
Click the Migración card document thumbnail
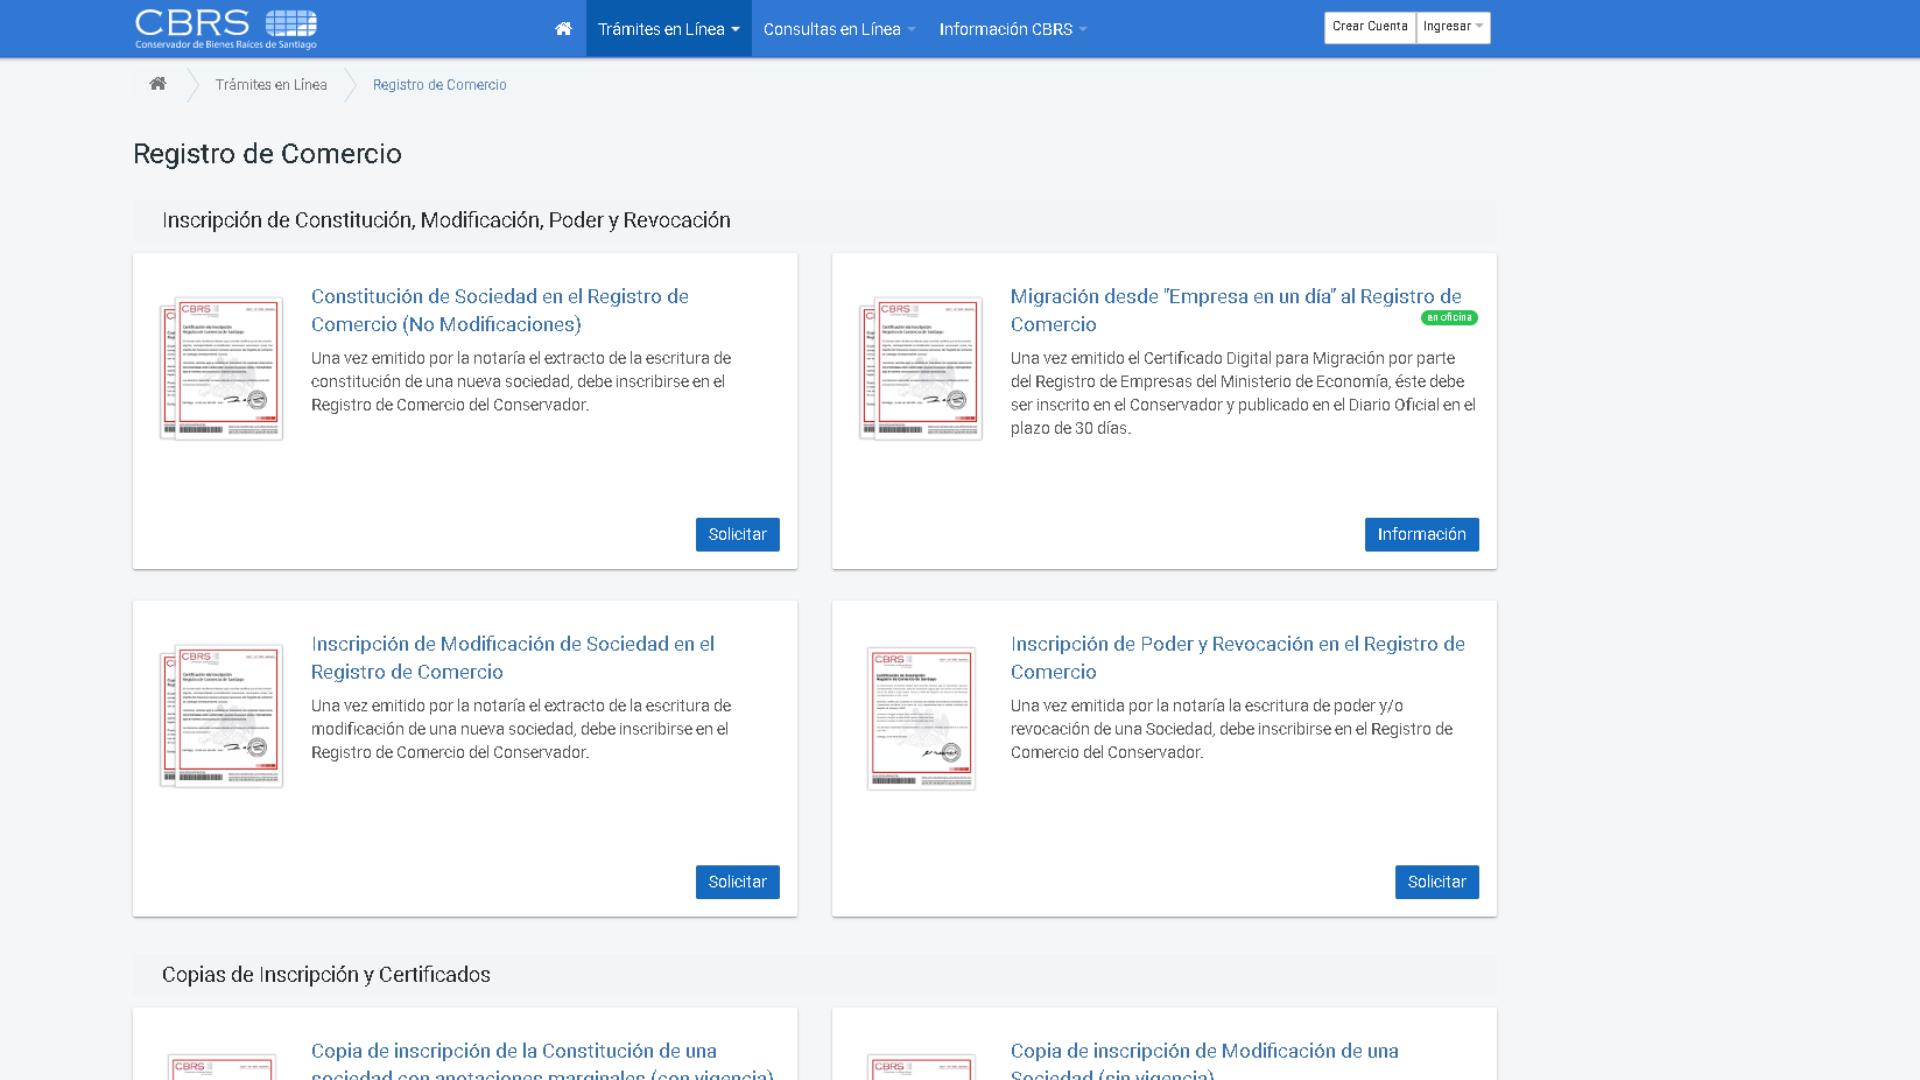coord(921,368)
